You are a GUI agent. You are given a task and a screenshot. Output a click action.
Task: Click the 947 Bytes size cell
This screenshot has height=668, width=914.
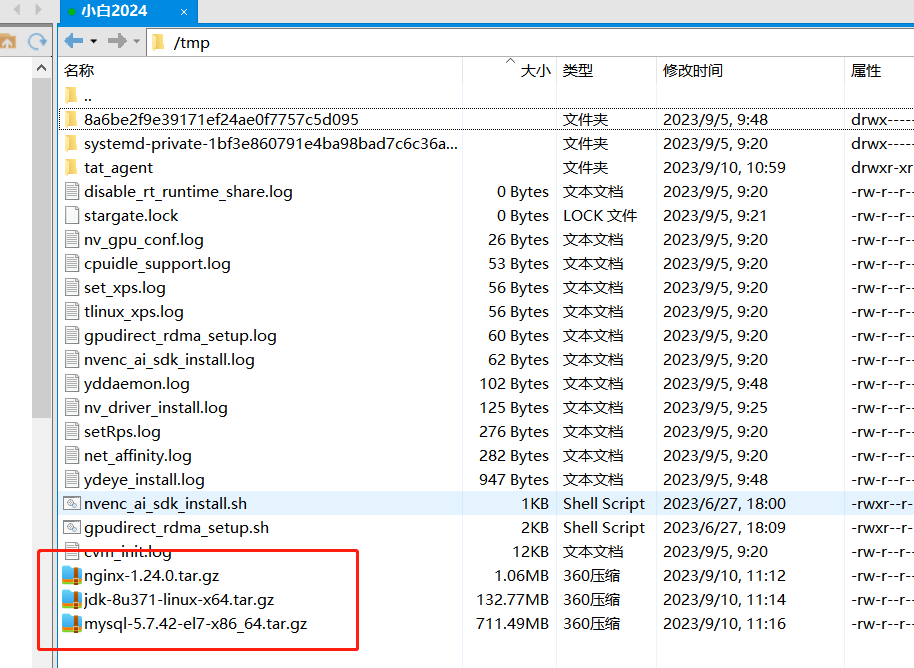(x=514, y=480)
